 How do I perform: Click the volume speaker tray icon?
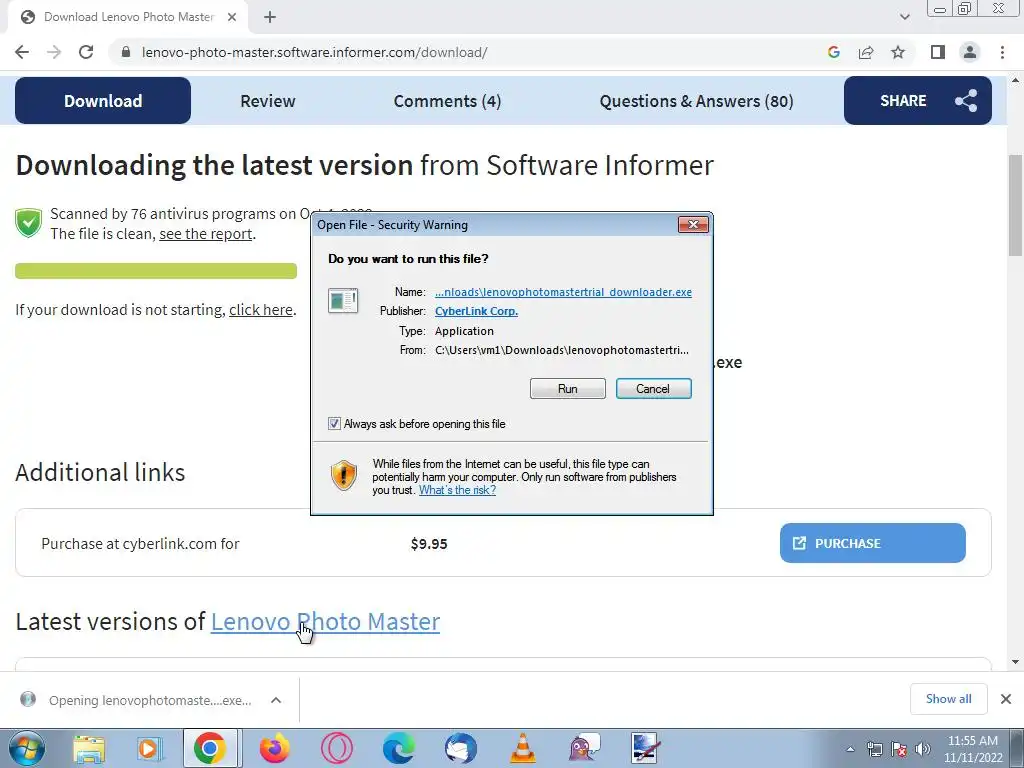tap(922, 749)
